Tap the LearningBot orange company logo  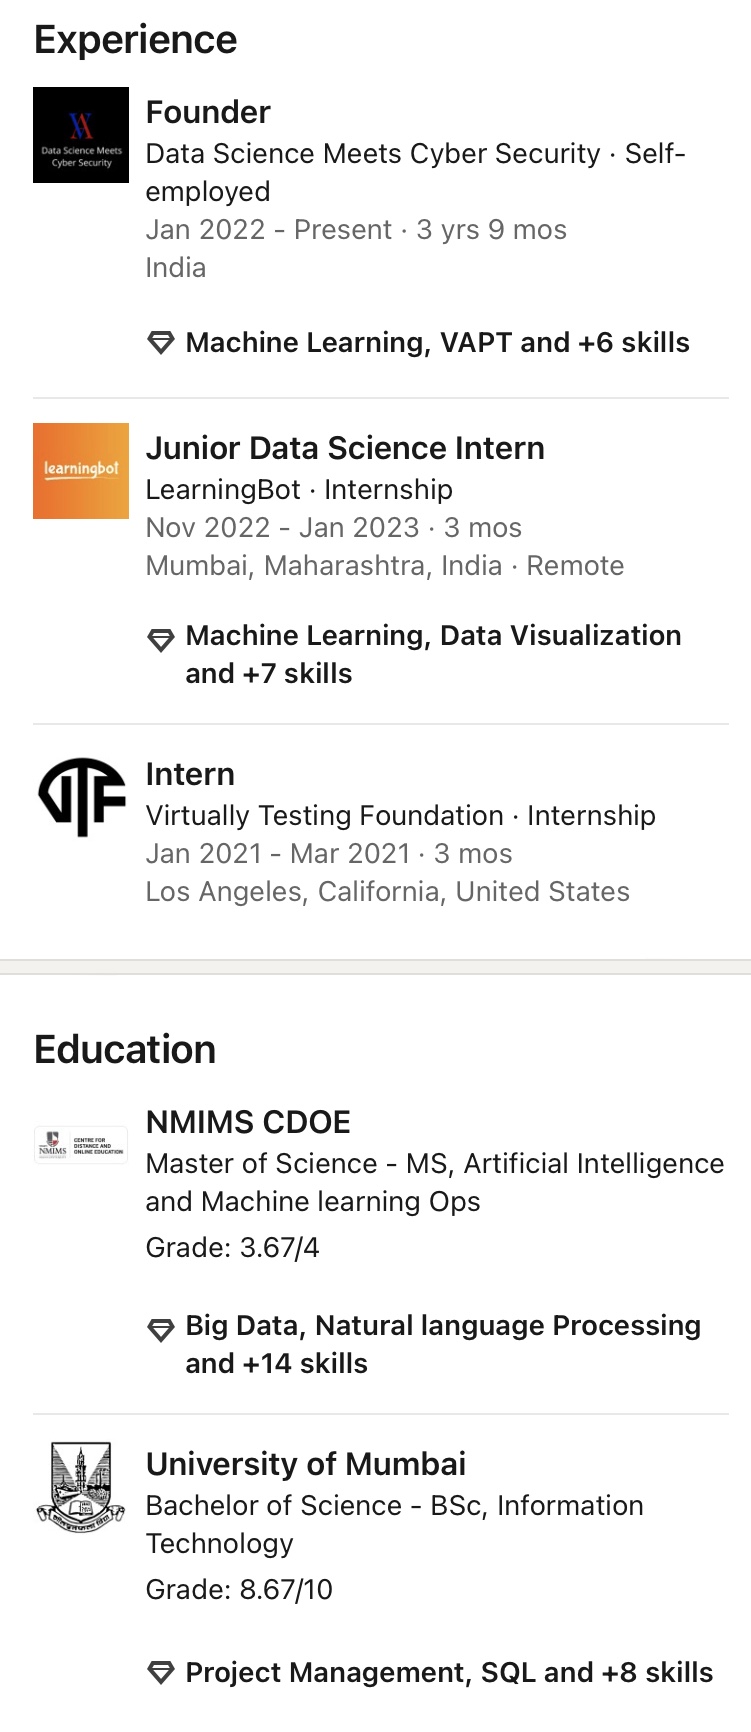click(x=81, y=471)
